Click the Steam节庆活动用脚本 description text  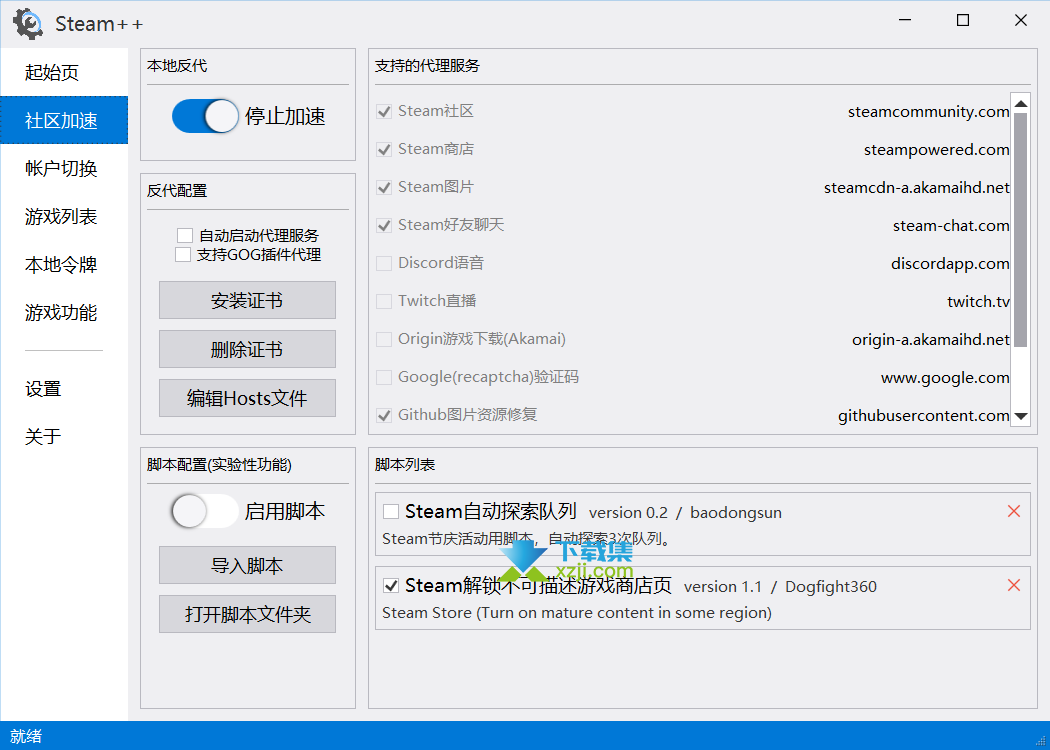526,539
